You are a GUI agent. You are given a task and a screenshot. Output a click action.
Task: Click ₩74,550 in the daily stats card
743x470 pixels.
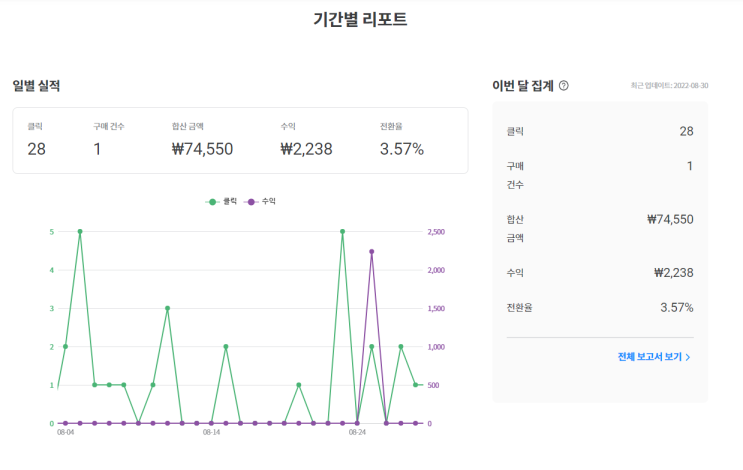click(x=202, y=149)
